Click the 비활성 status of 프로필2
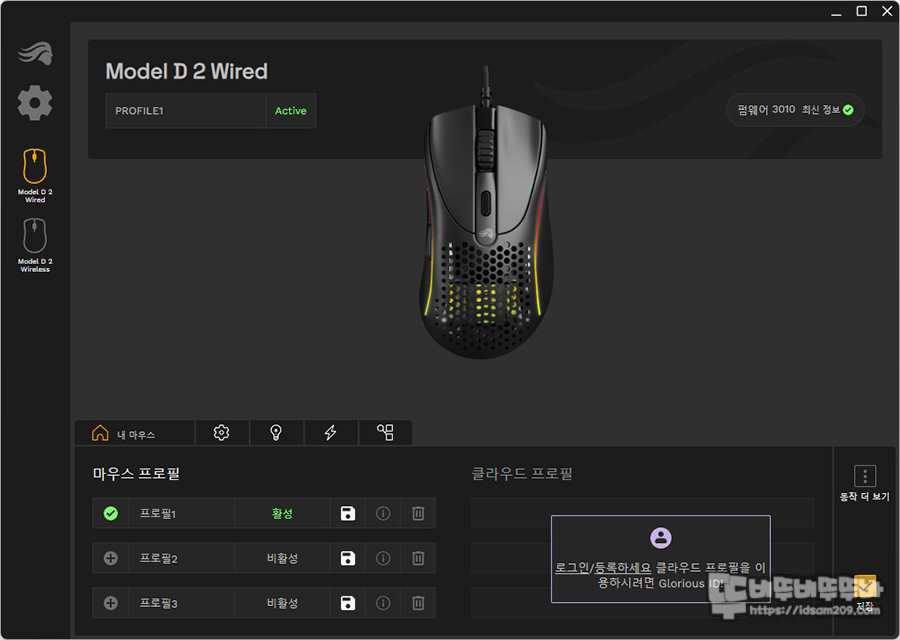 click(282, 558)
